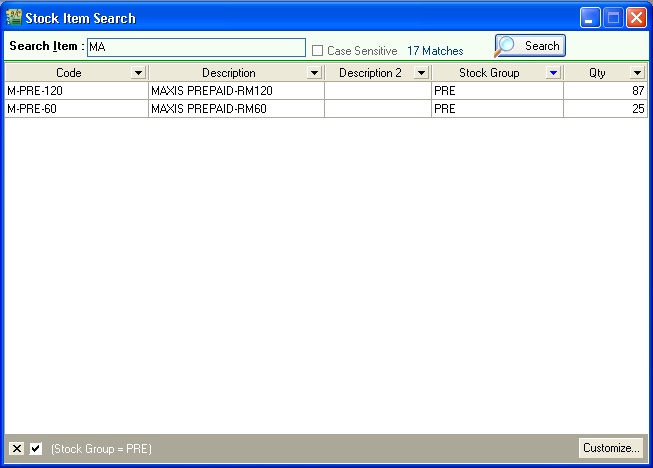Click the Stock Item Search app icon
This screenshot has height=468, width=653.
click(14, 17)
